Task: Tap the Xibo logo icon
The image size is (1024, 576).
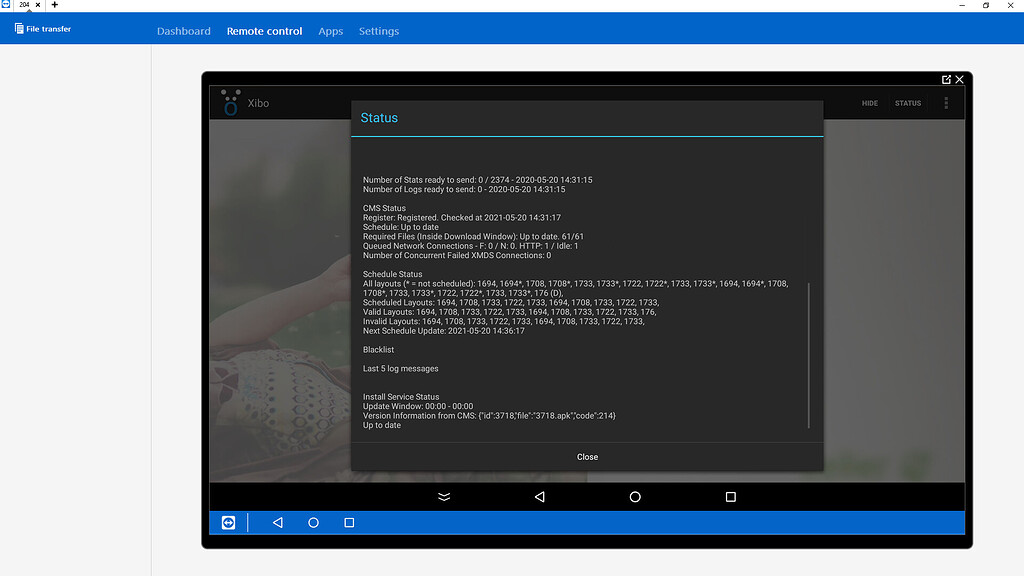Action: pyautogui.click(x=231, y=102)
